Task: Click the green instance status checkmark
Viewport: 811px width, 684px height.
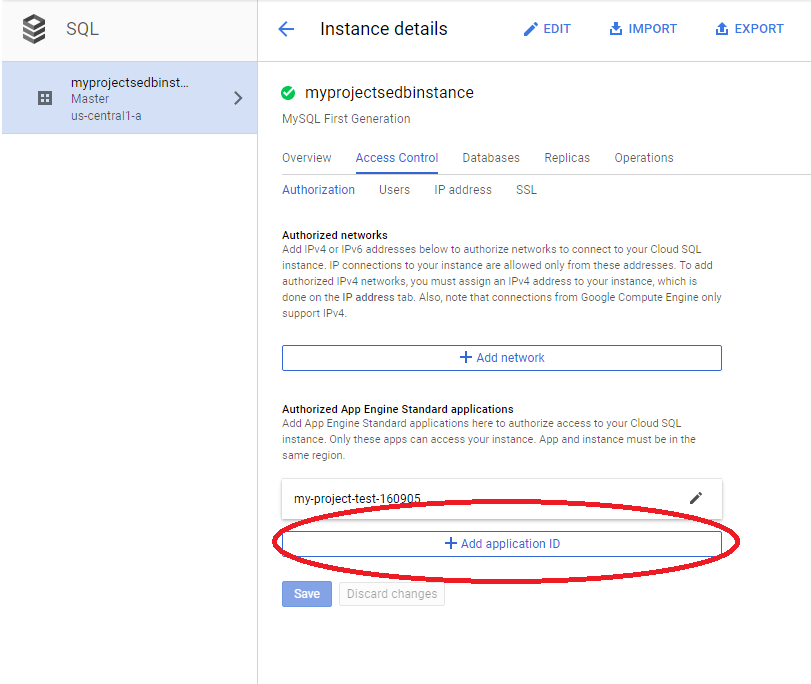Action: (288, 93)
